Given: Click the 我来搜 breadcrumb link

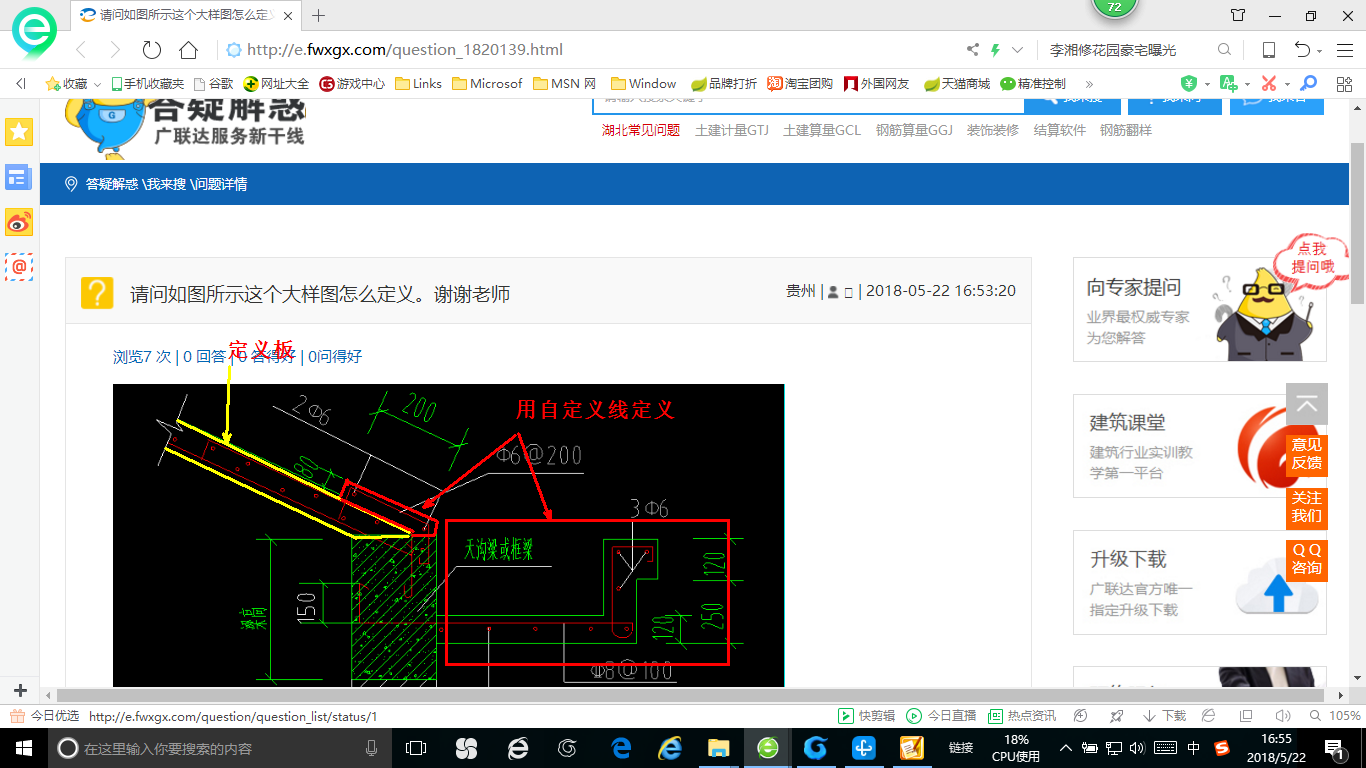Looking at the screenshot, I should coord(167,184).
